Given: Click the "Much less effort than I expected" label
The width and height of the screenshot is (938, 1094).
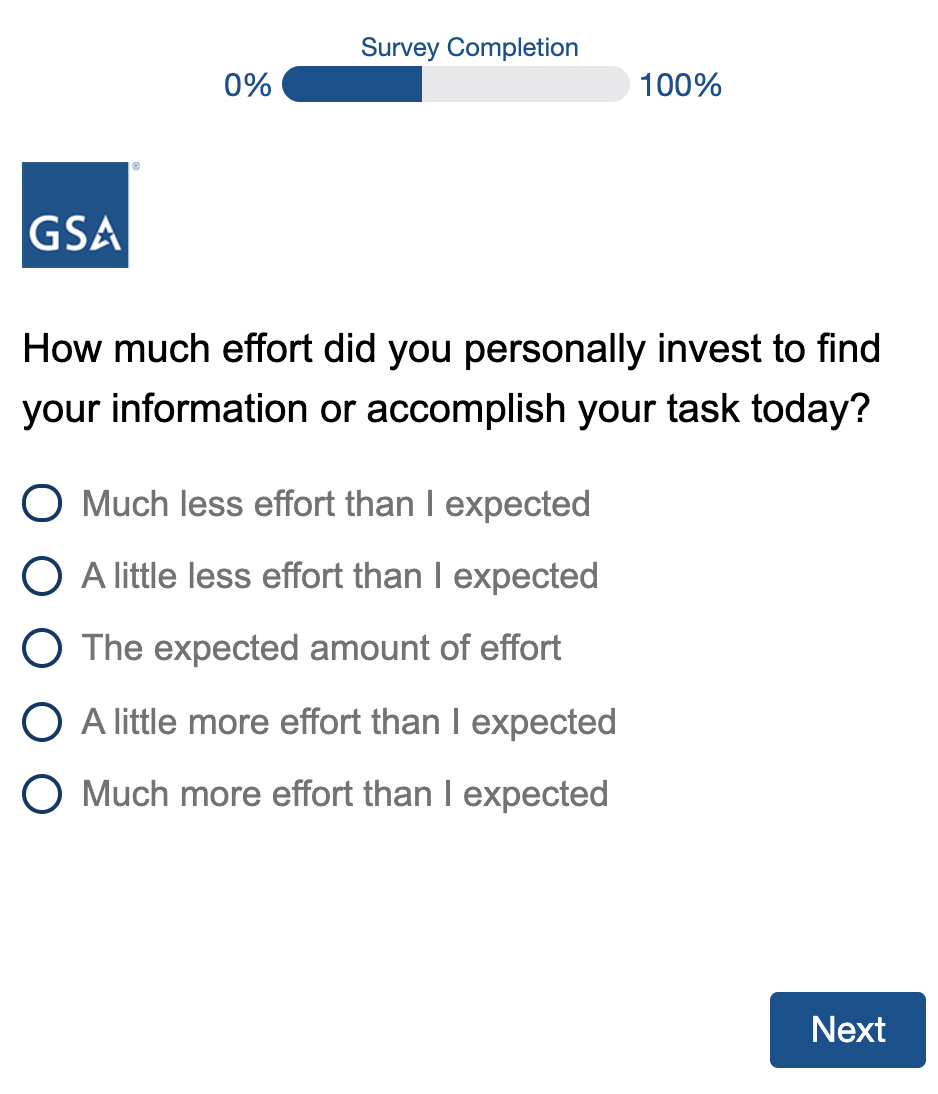Looking at the screenshot, I should (336, 504).
